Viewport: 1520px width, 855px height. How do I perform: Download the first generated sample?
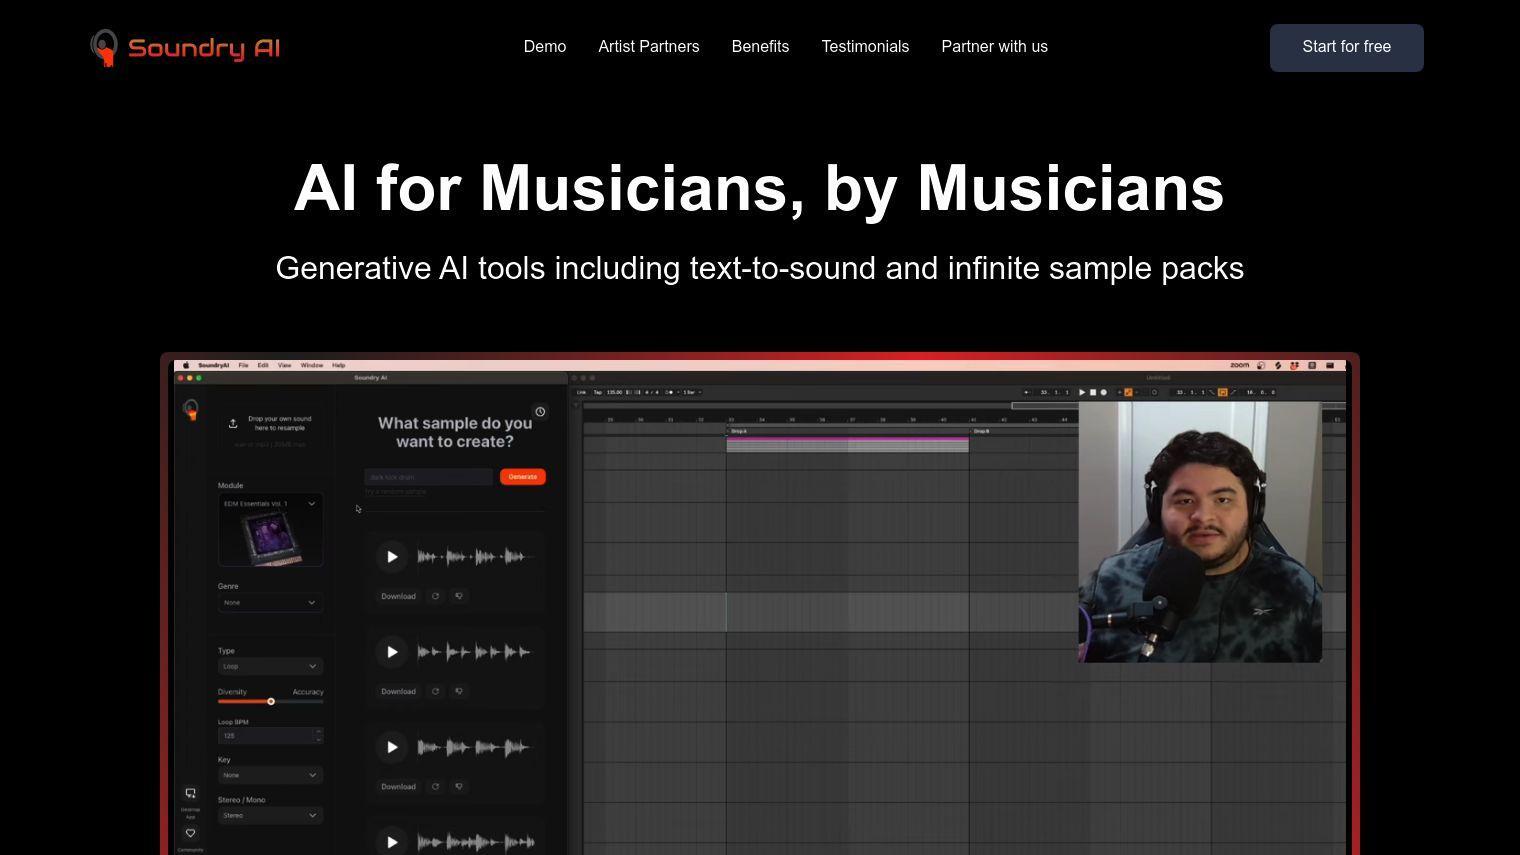click(398, 596)
